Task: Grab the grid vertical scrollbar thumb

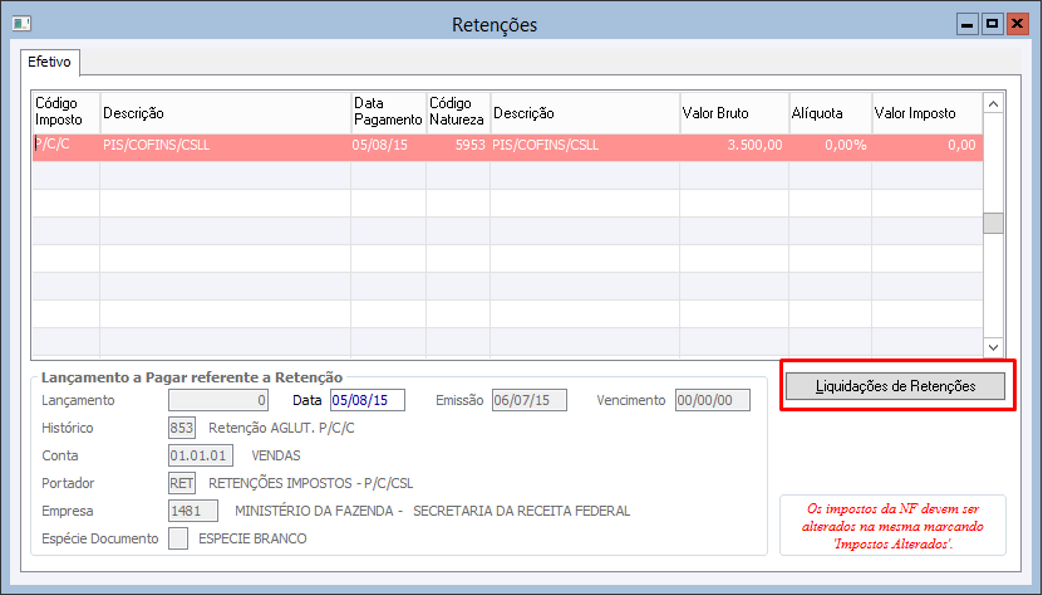Action: coord(993,223)
